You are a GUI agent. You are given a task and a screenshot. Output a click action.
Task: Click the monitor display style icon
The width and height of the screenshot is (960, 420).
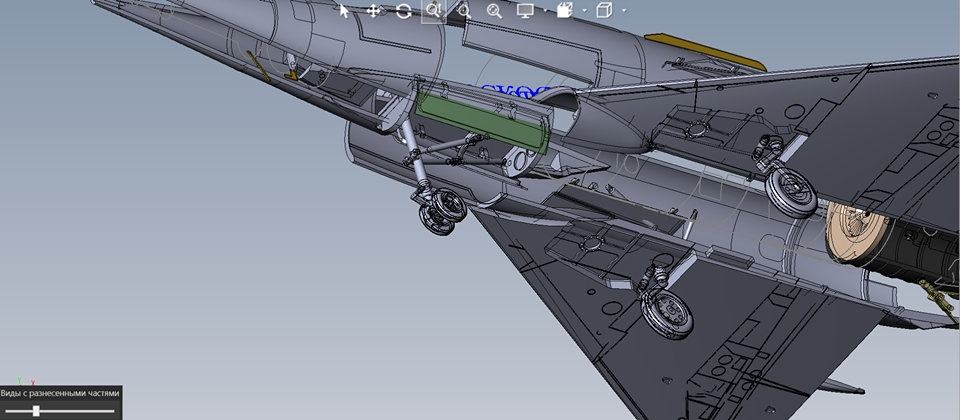click(x=525, y=11)
